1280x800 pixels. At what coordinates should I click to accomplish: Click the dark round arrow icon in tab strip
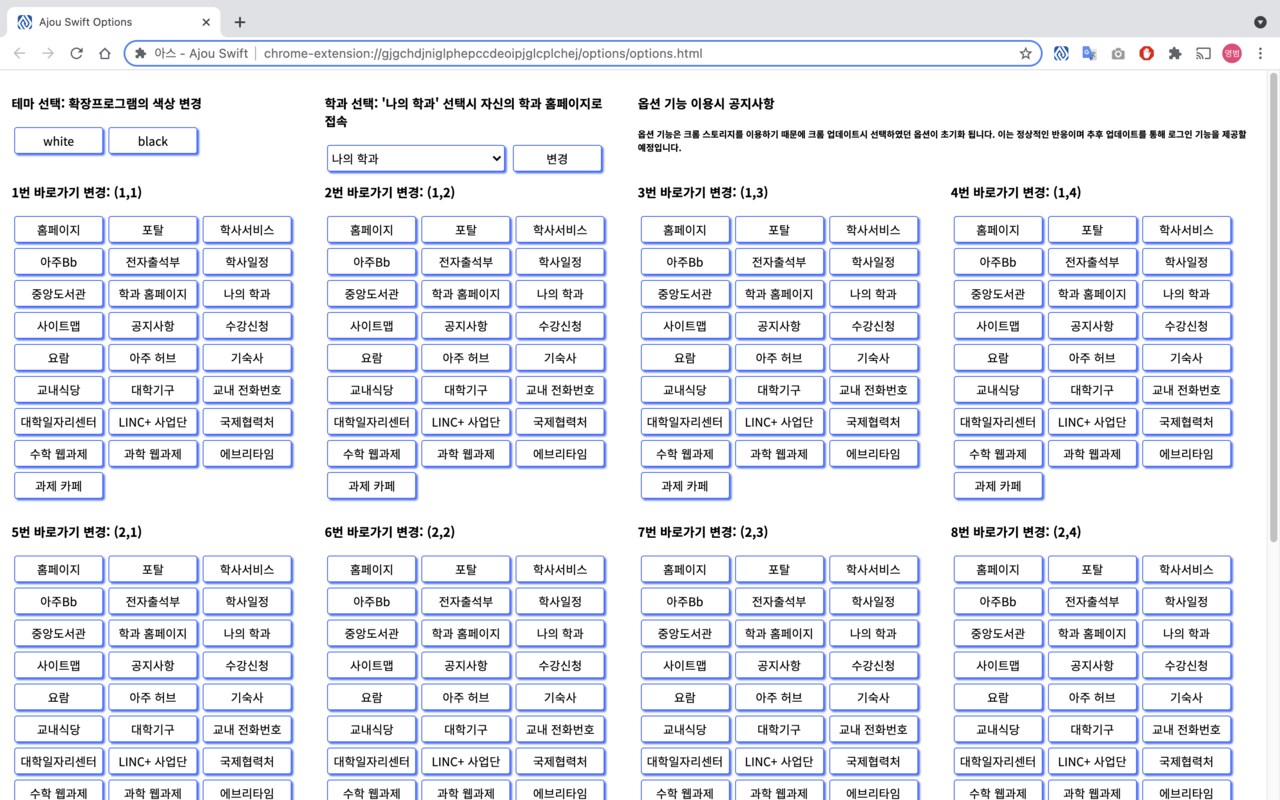pos(1260,22)
